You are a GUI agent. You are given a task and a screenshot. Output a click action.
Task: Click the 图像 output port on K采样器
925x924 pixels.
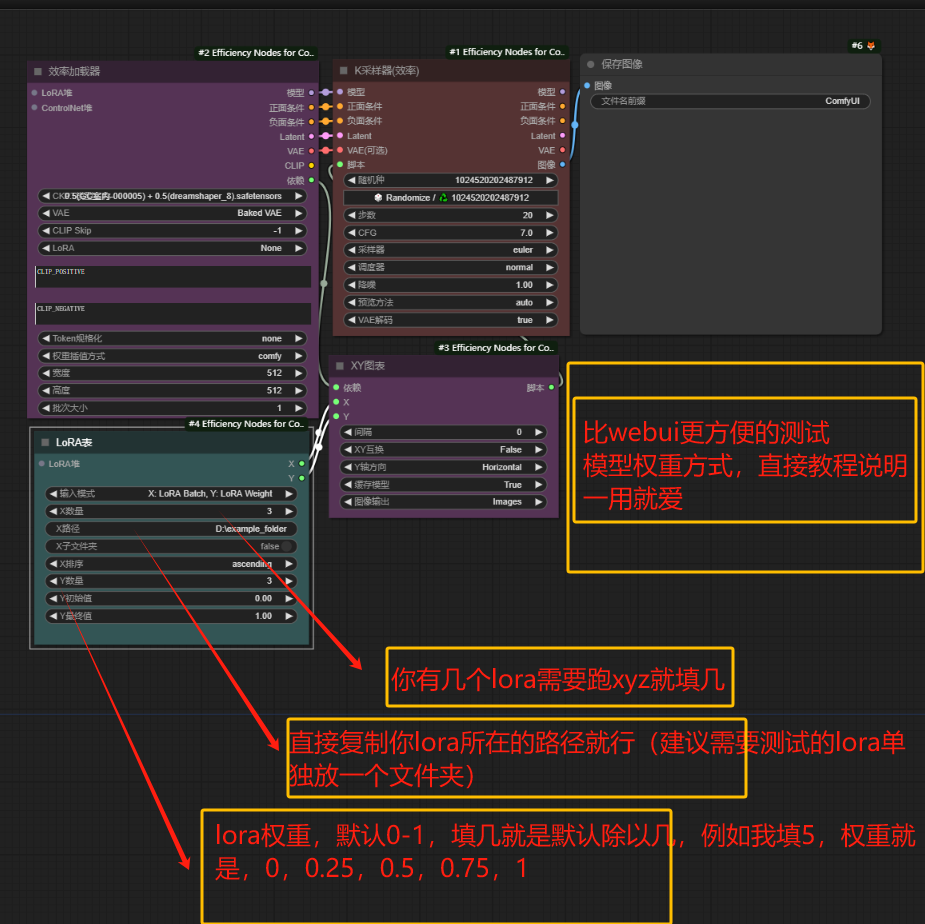(562, 165)
